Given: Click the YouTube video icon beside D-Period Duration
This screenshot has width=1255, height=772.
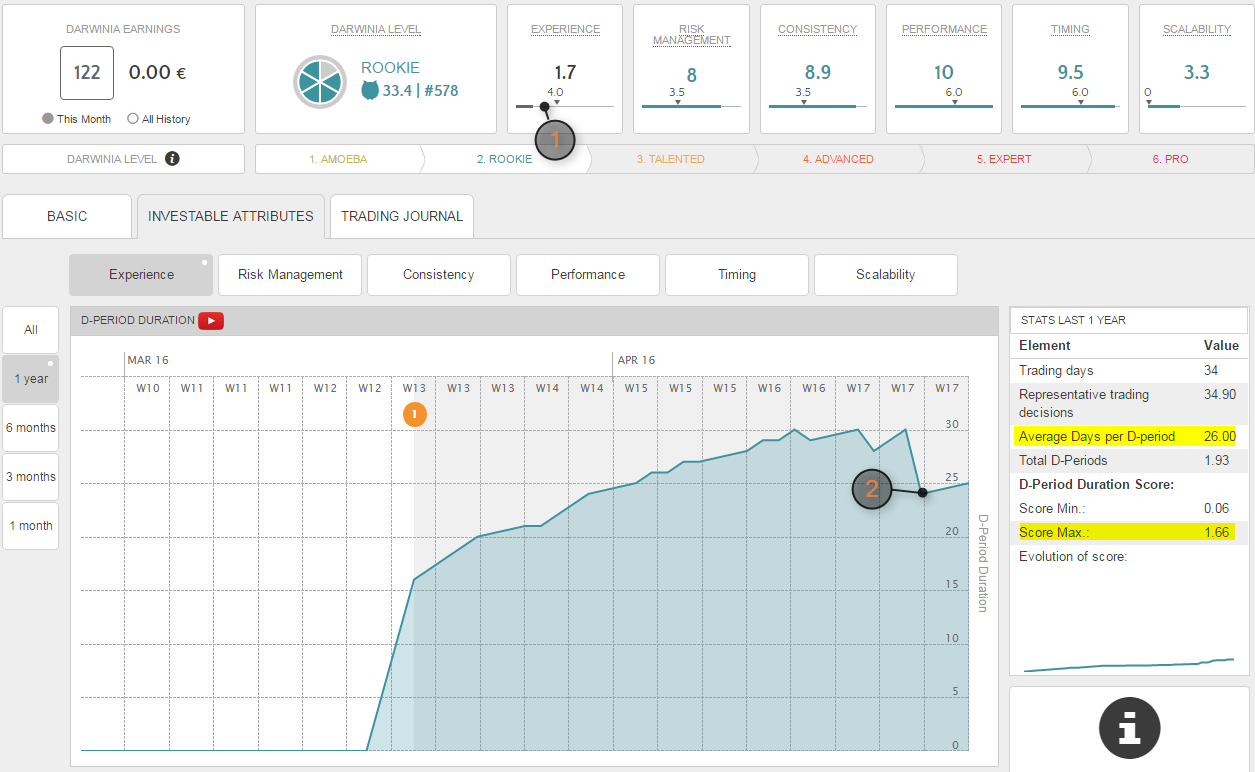Looking at the screenshot, I should pyautogui.click(x=210, y=321).
